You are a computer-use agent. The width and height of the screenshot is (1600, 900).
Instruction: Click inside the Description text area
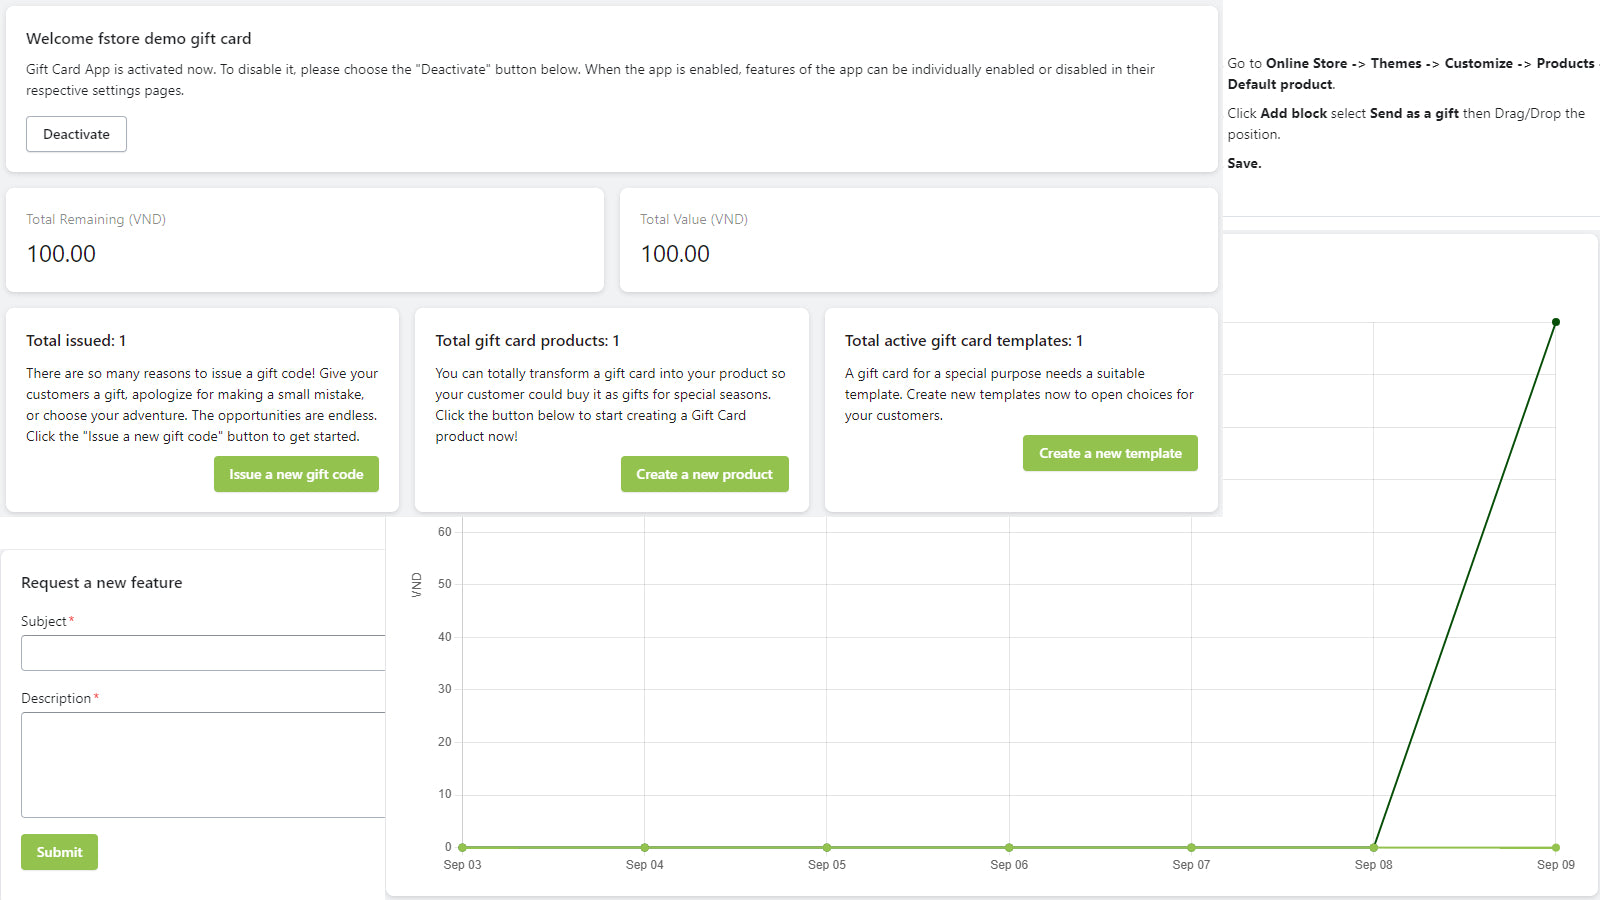203,765
